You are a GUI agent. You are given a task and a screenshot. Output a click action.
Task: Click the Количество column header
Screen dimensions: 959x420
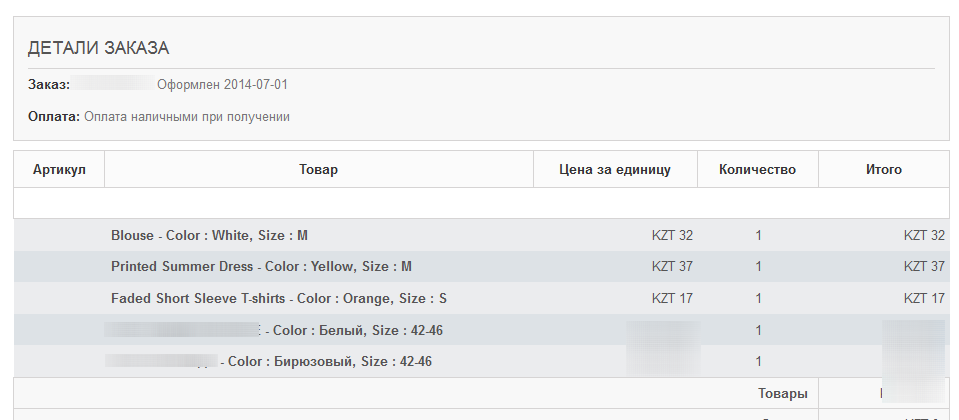(x=757, y=170)
